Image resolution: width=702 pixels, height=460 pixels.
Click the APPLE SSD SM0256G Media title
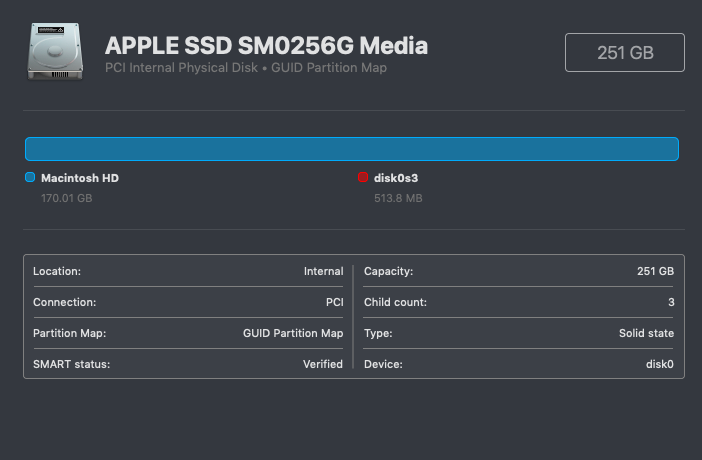[266, 46]
